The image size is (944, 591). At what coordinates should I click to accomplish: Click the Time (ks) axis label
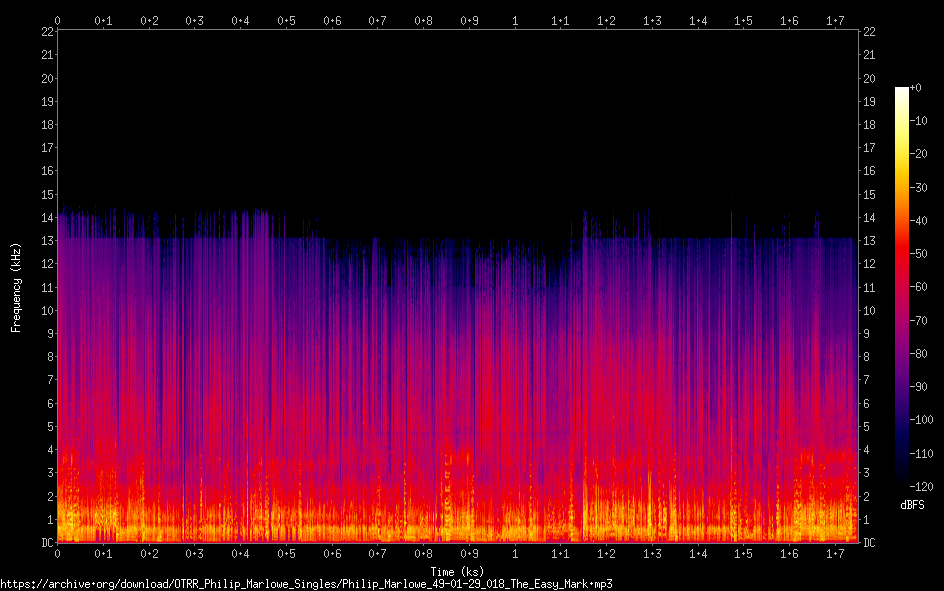456,572
